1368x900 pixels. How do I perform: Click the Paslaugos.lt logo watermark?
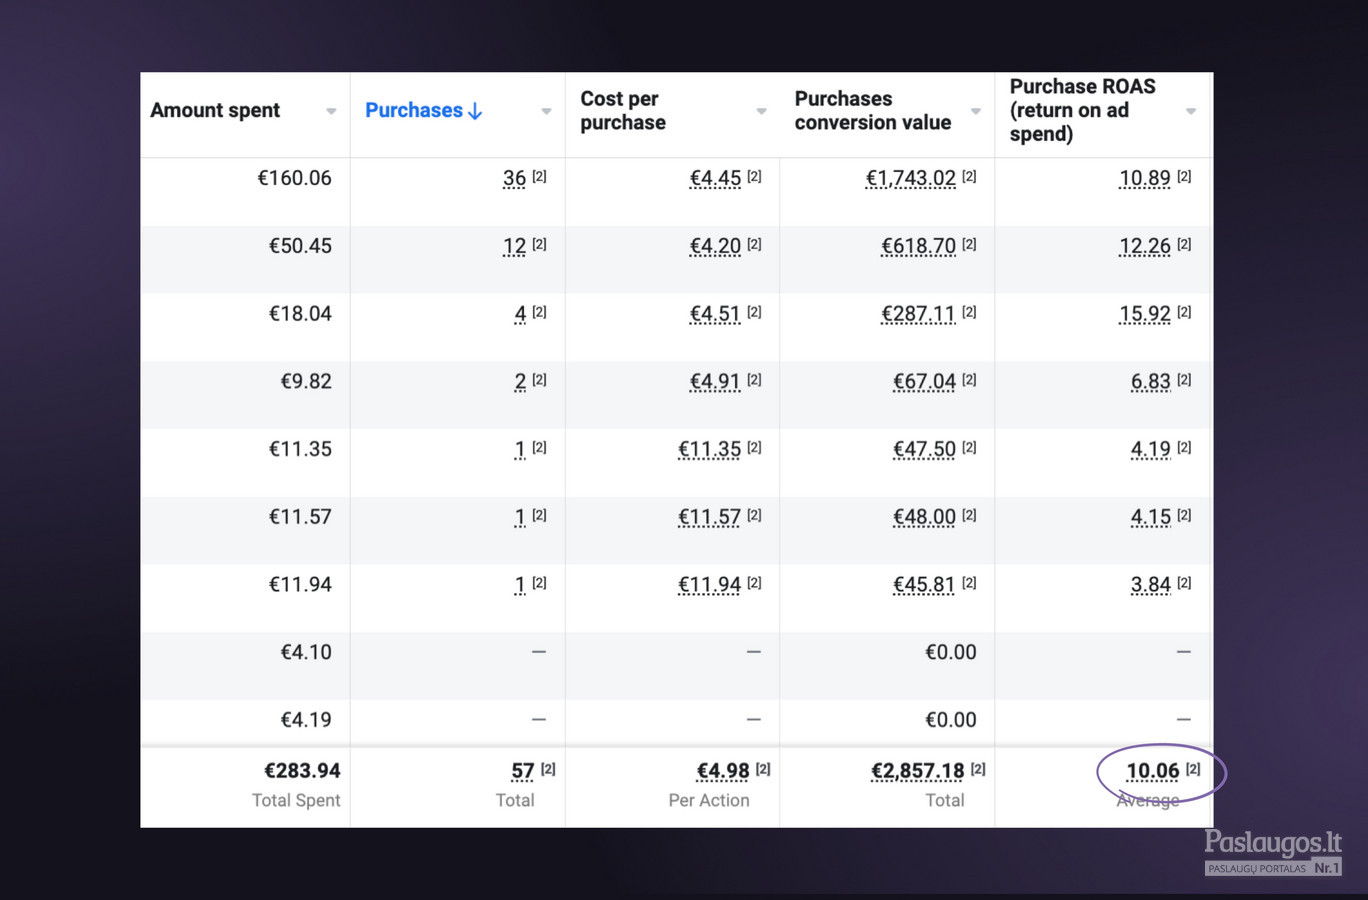pyautogui.click(x=1273, y=852)
